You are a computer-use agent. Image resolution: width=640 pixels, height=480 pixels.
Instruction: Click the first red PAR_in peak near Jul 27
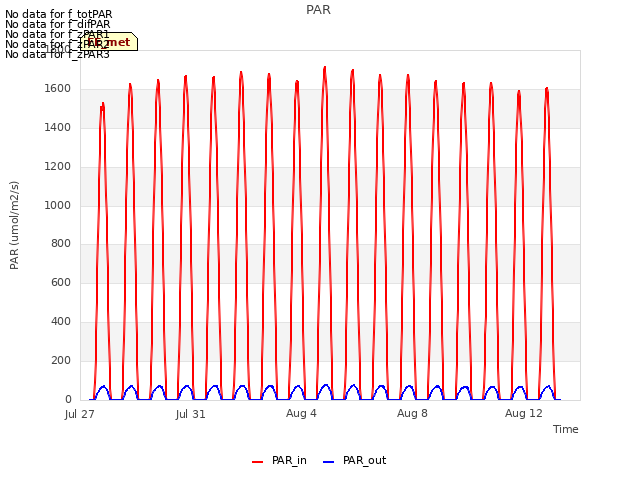click(102, 104)
